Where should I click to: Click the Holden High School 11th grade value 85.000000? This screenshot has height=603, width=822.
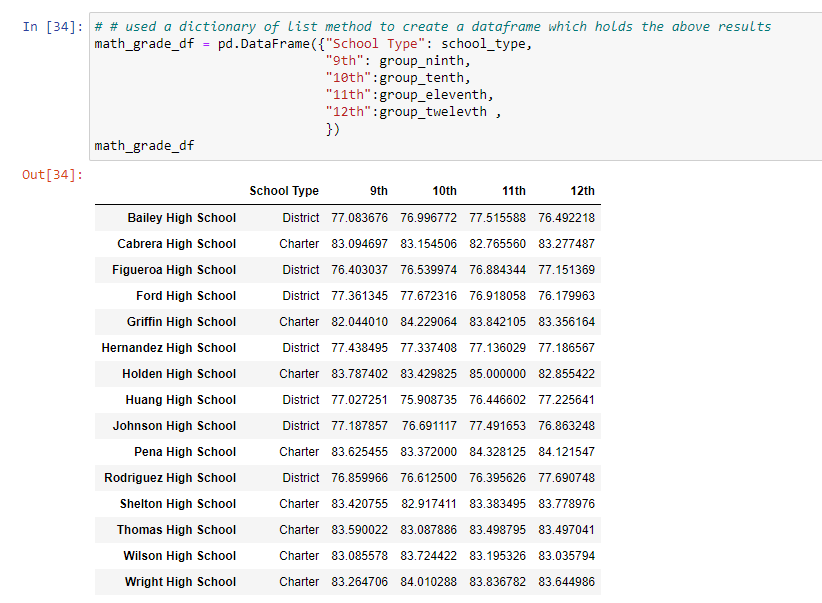pyautogui.click(x=501, y=373)
